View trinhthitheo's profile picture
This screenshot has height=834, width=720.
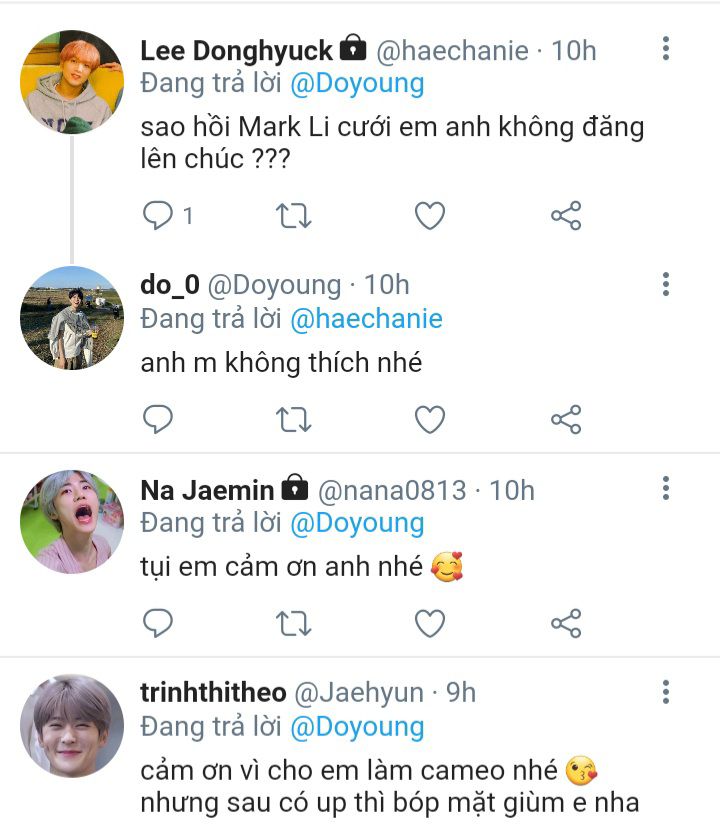click(x=72, y=726)
